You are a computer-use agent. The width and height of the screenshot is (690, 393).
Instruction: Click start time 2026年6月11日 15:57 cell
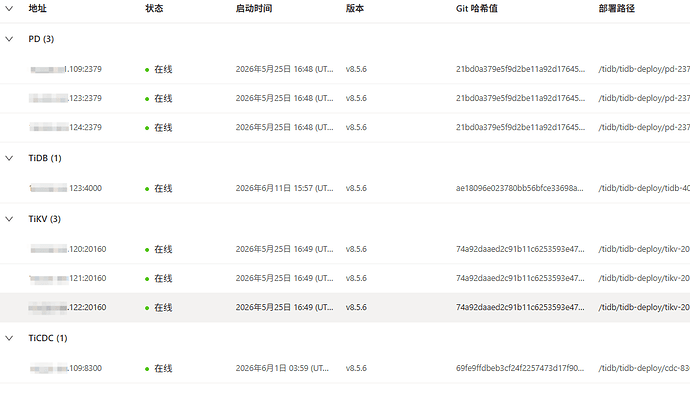click(284, 188)
